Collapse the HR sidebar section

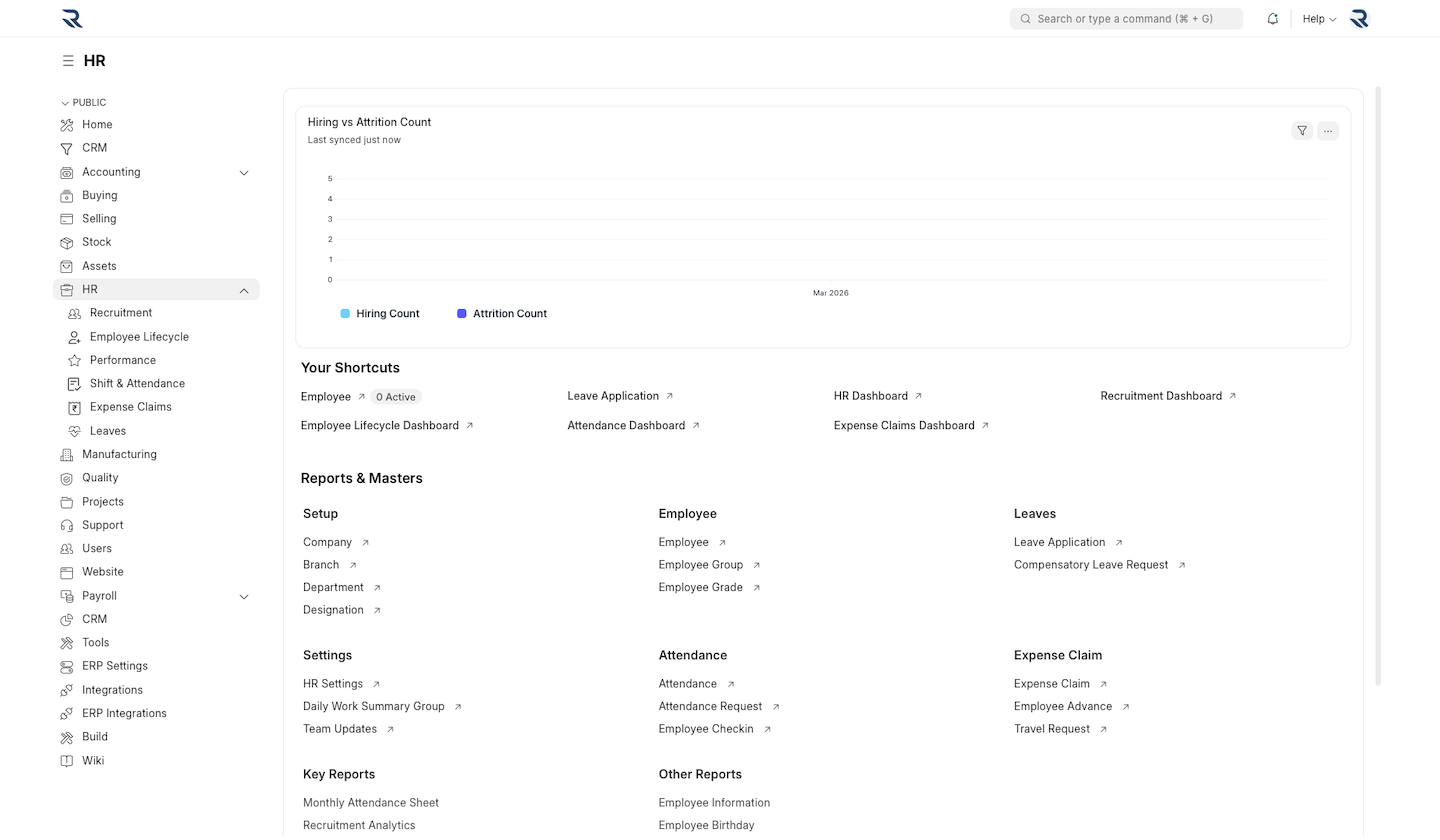[244, 289]
